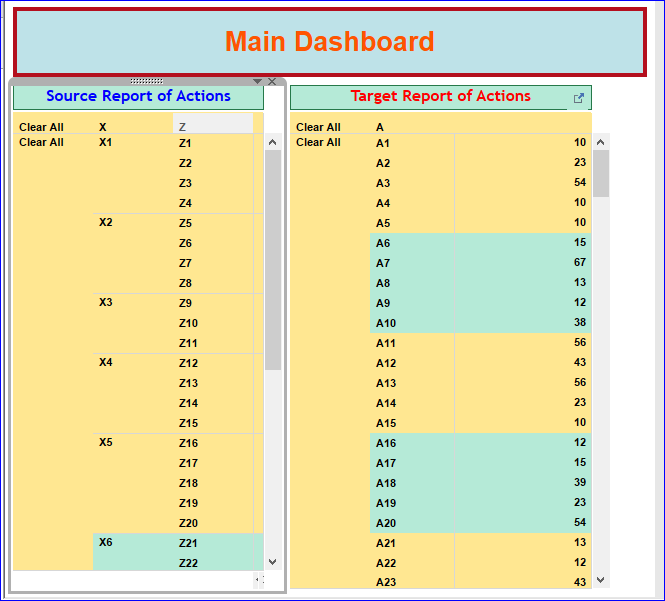Select the Z5 cell
The height and width of the screenshot is (601, 665).
[185, 223]
